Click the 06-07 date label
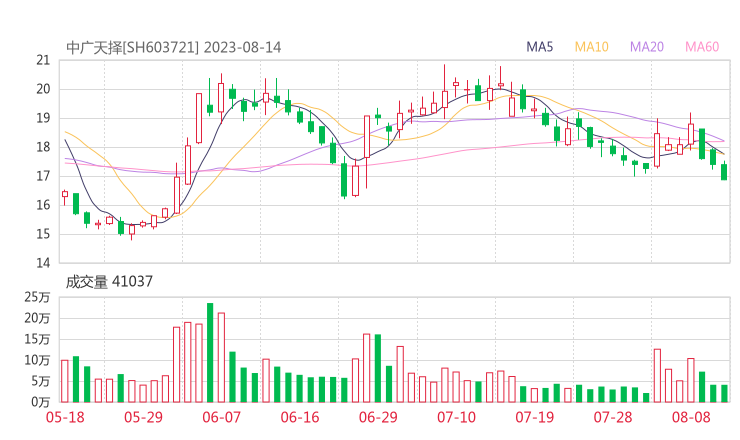The width and height of the screenshot is (740, 440). tap(221, 417)
